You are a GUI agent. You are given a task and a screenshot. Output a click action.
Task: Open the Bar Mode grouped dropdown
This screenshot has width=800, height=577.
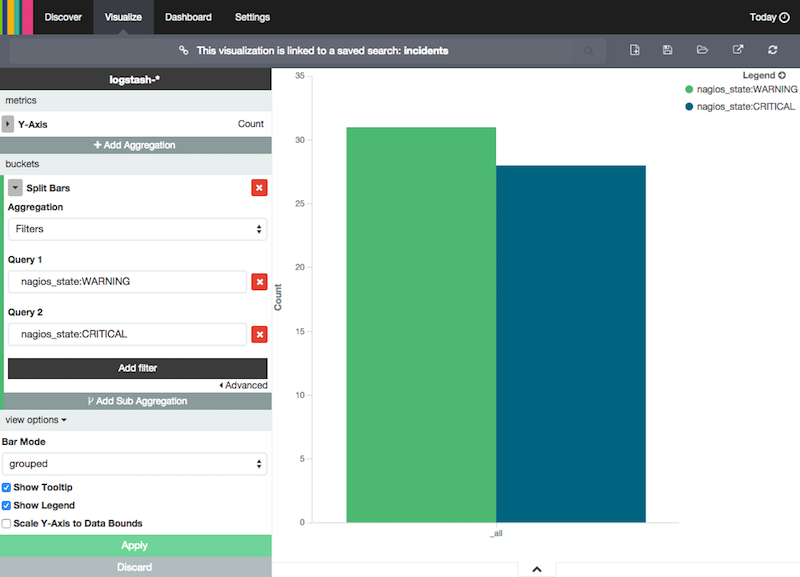(x=134, y=464)
